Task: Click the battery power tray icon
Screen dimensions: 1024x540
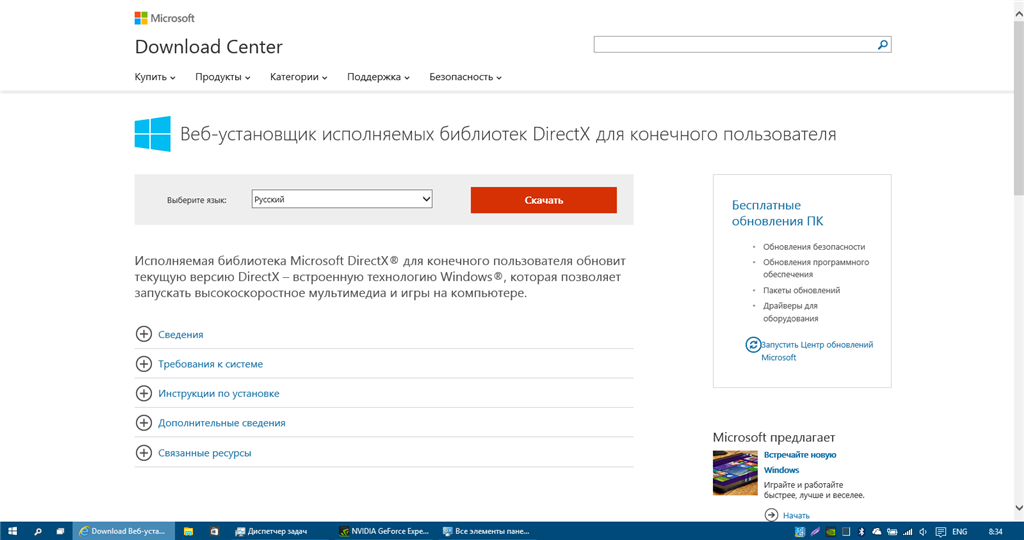Action: [892, 532]
